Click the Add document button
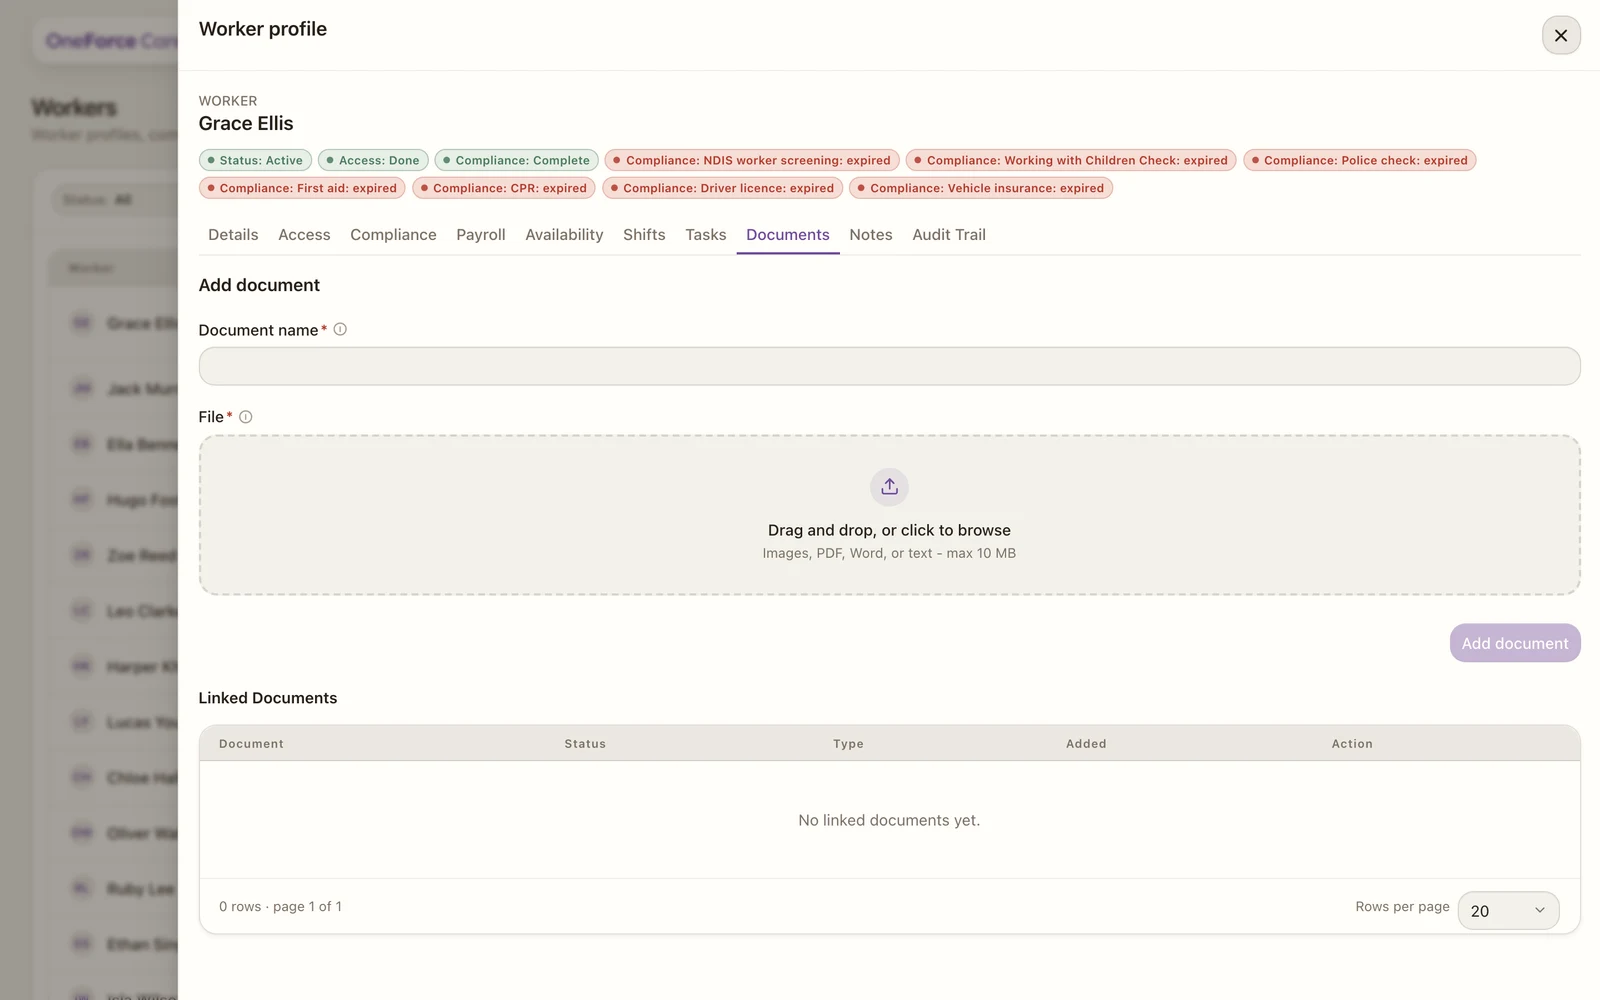Screen dimensions: 1600x1000 pos(1515,643)
